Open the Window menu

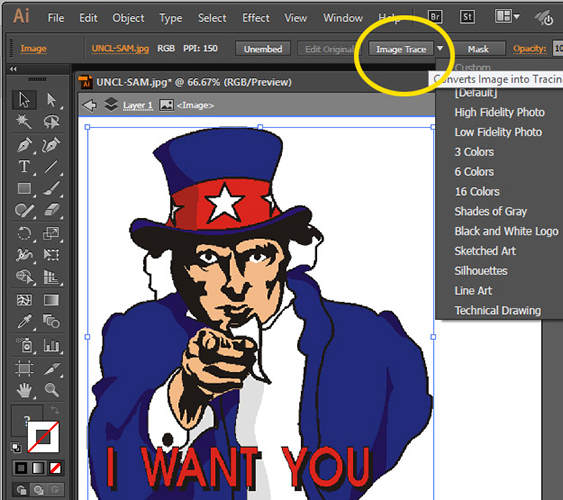(343, 18)
